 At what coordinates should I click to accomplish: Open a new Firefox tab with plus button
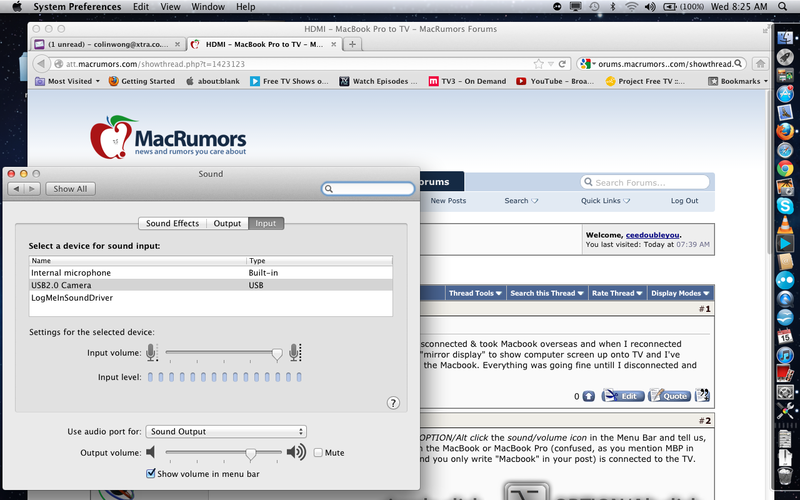352,44
